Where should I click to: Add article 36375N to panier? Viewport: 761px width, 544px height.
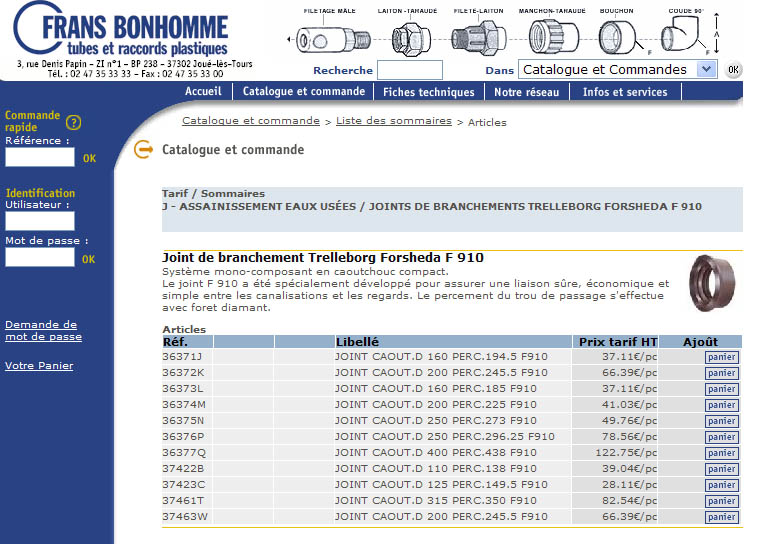(722, 421)
